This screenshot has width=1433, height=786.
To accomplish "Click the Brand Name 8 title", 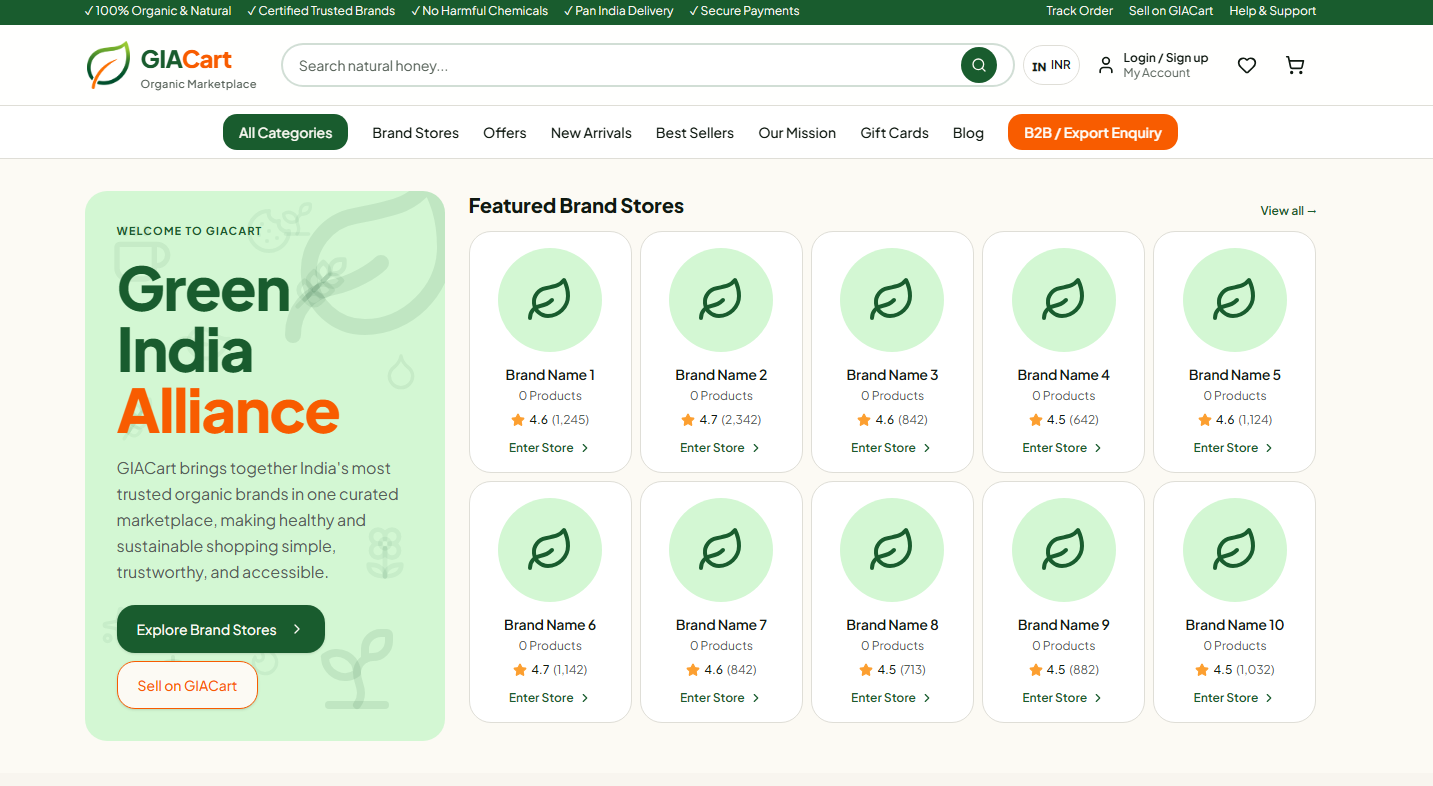I will [x=892, y=625].
